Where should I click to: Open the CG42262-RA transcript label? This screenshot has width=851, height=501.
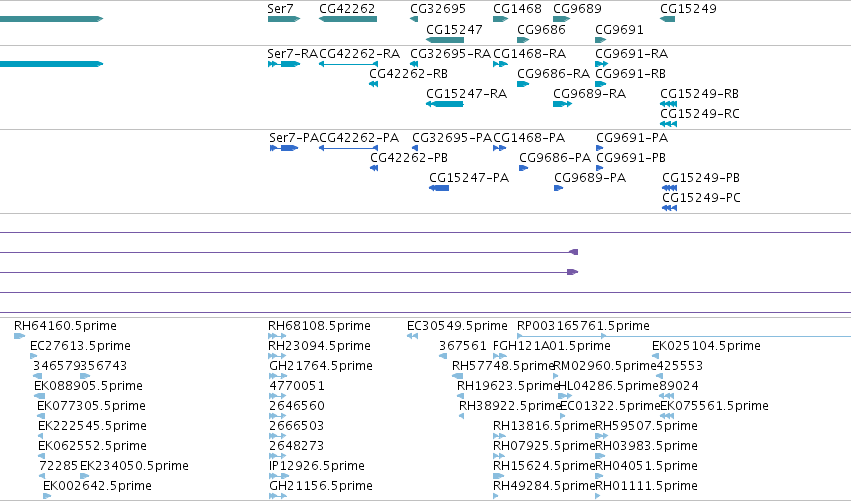pyautogui.click(x=359, y=54)
